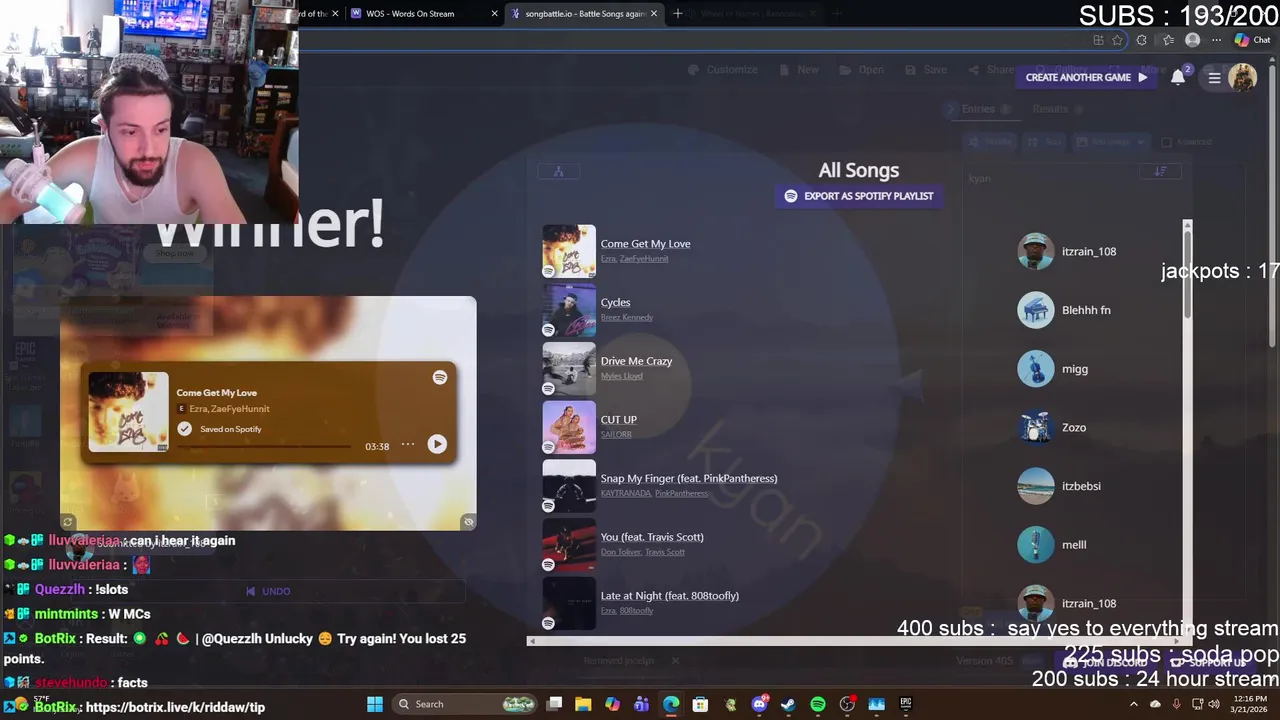Open a new browser tab
The height and width of the screenshot is (720, 1280).
678,14
